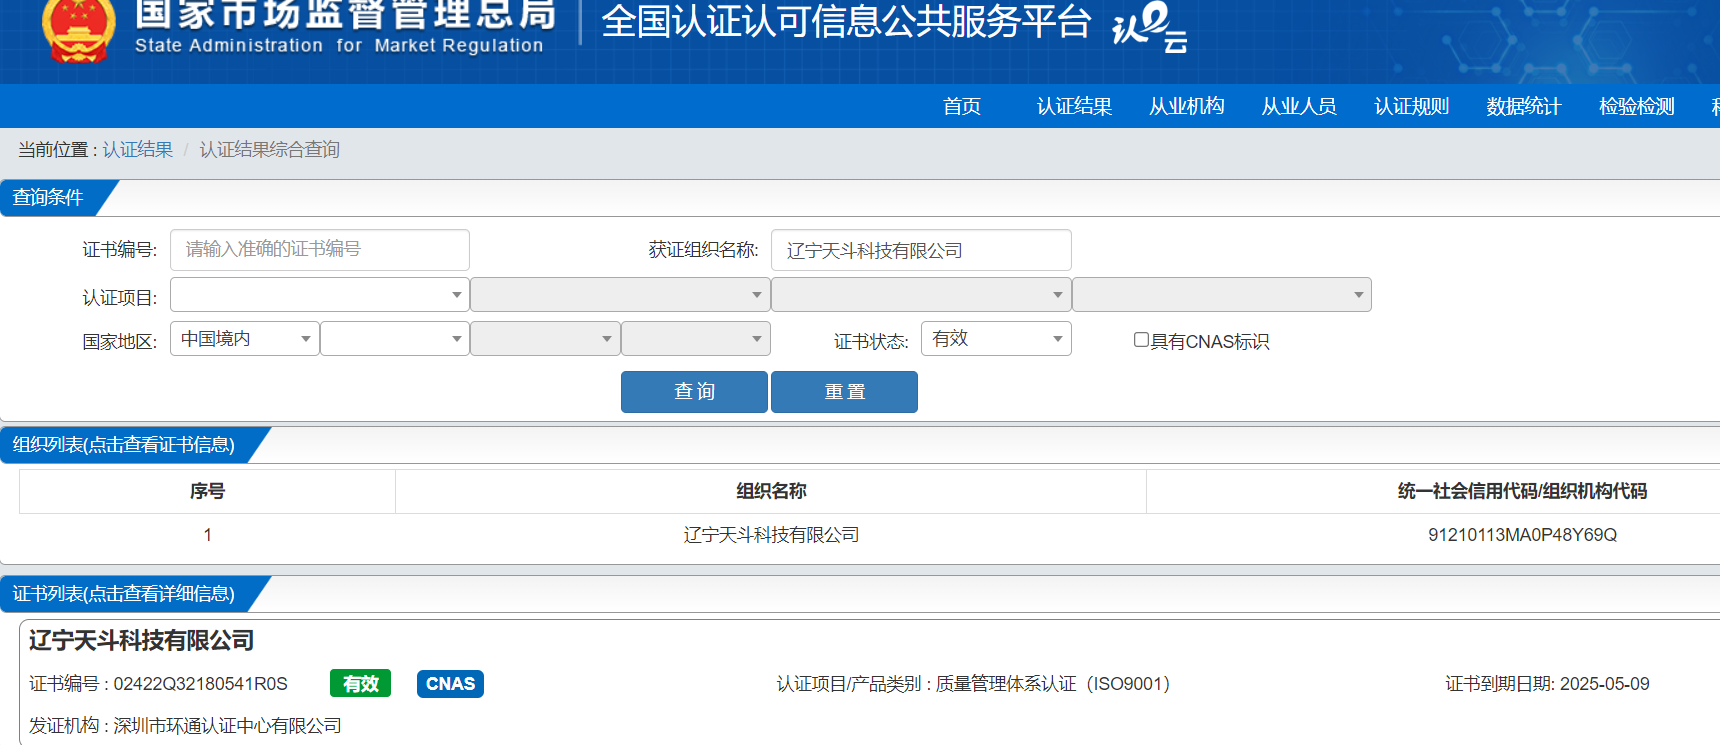Select 辽宁天斗科技有限公司 in the organization table
Viewport: 1720px width, 745px height.
(771, 535)
